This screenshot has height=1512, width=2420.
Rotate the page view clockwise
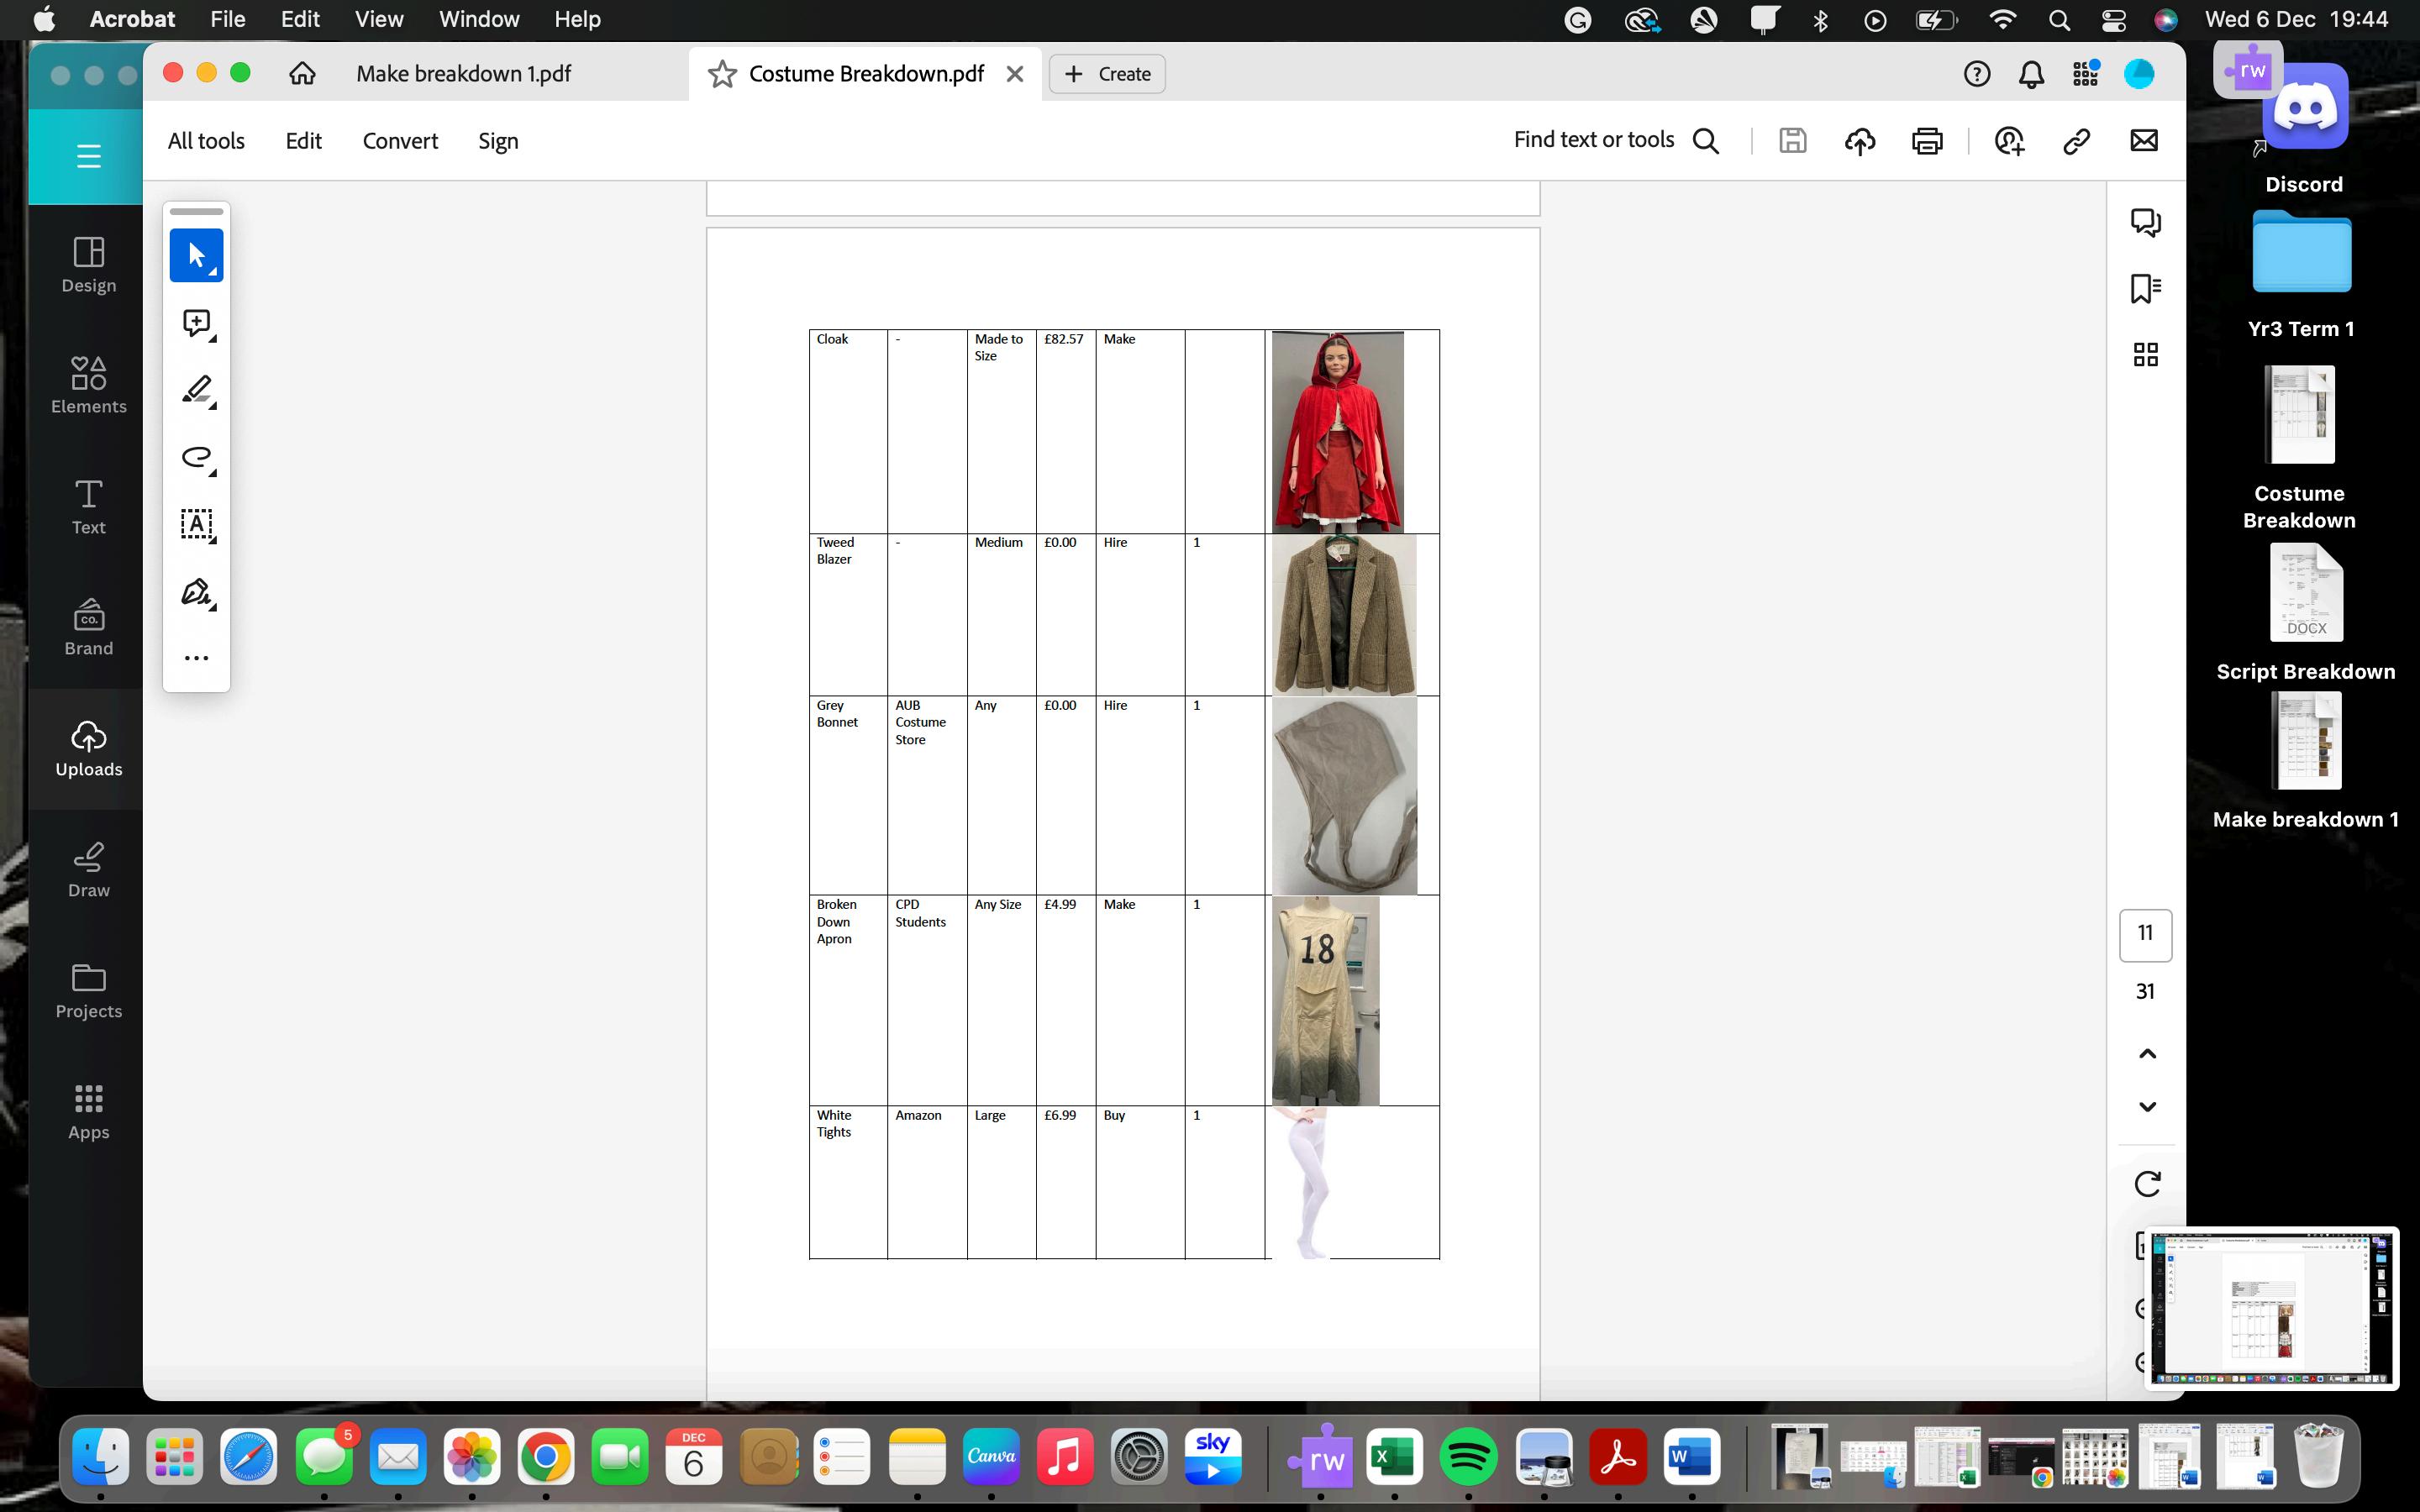click(x=2147, y=1184)
